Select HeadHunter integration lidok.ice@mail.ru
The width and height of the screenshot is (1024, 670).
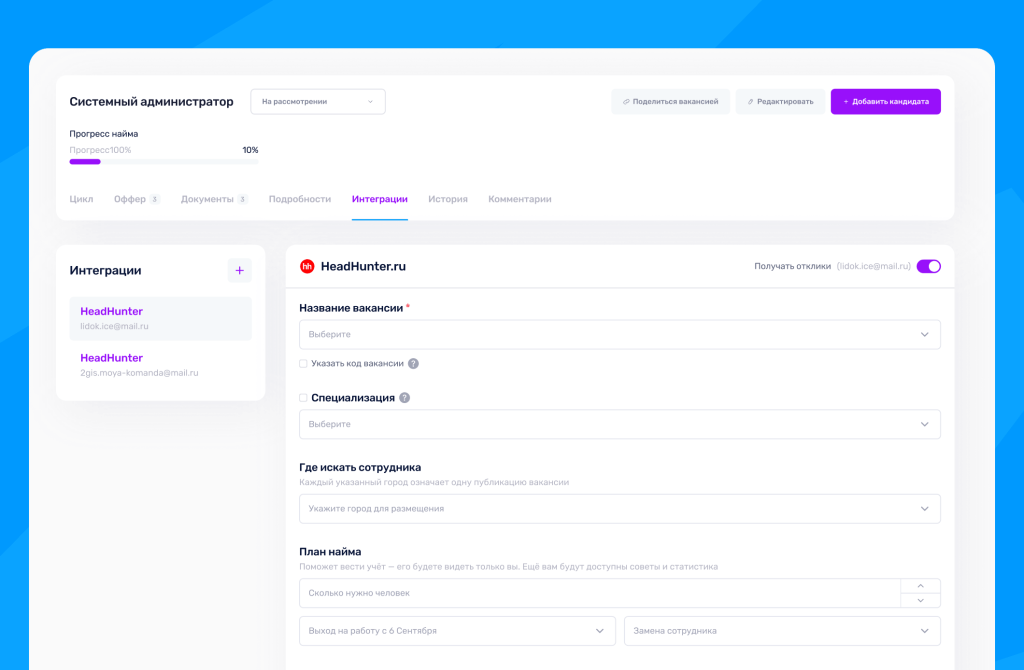(x=161, y=319)
